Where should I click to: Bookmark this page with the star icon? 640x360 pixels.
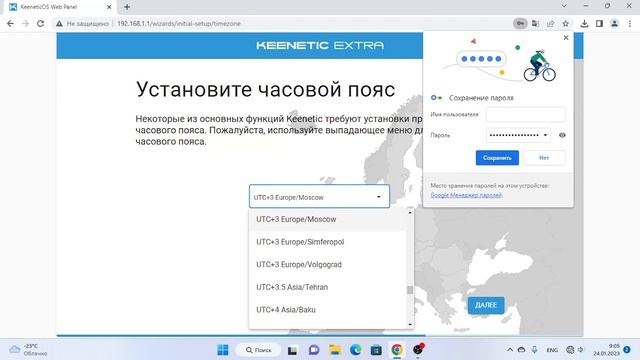[x=565, y=24]
